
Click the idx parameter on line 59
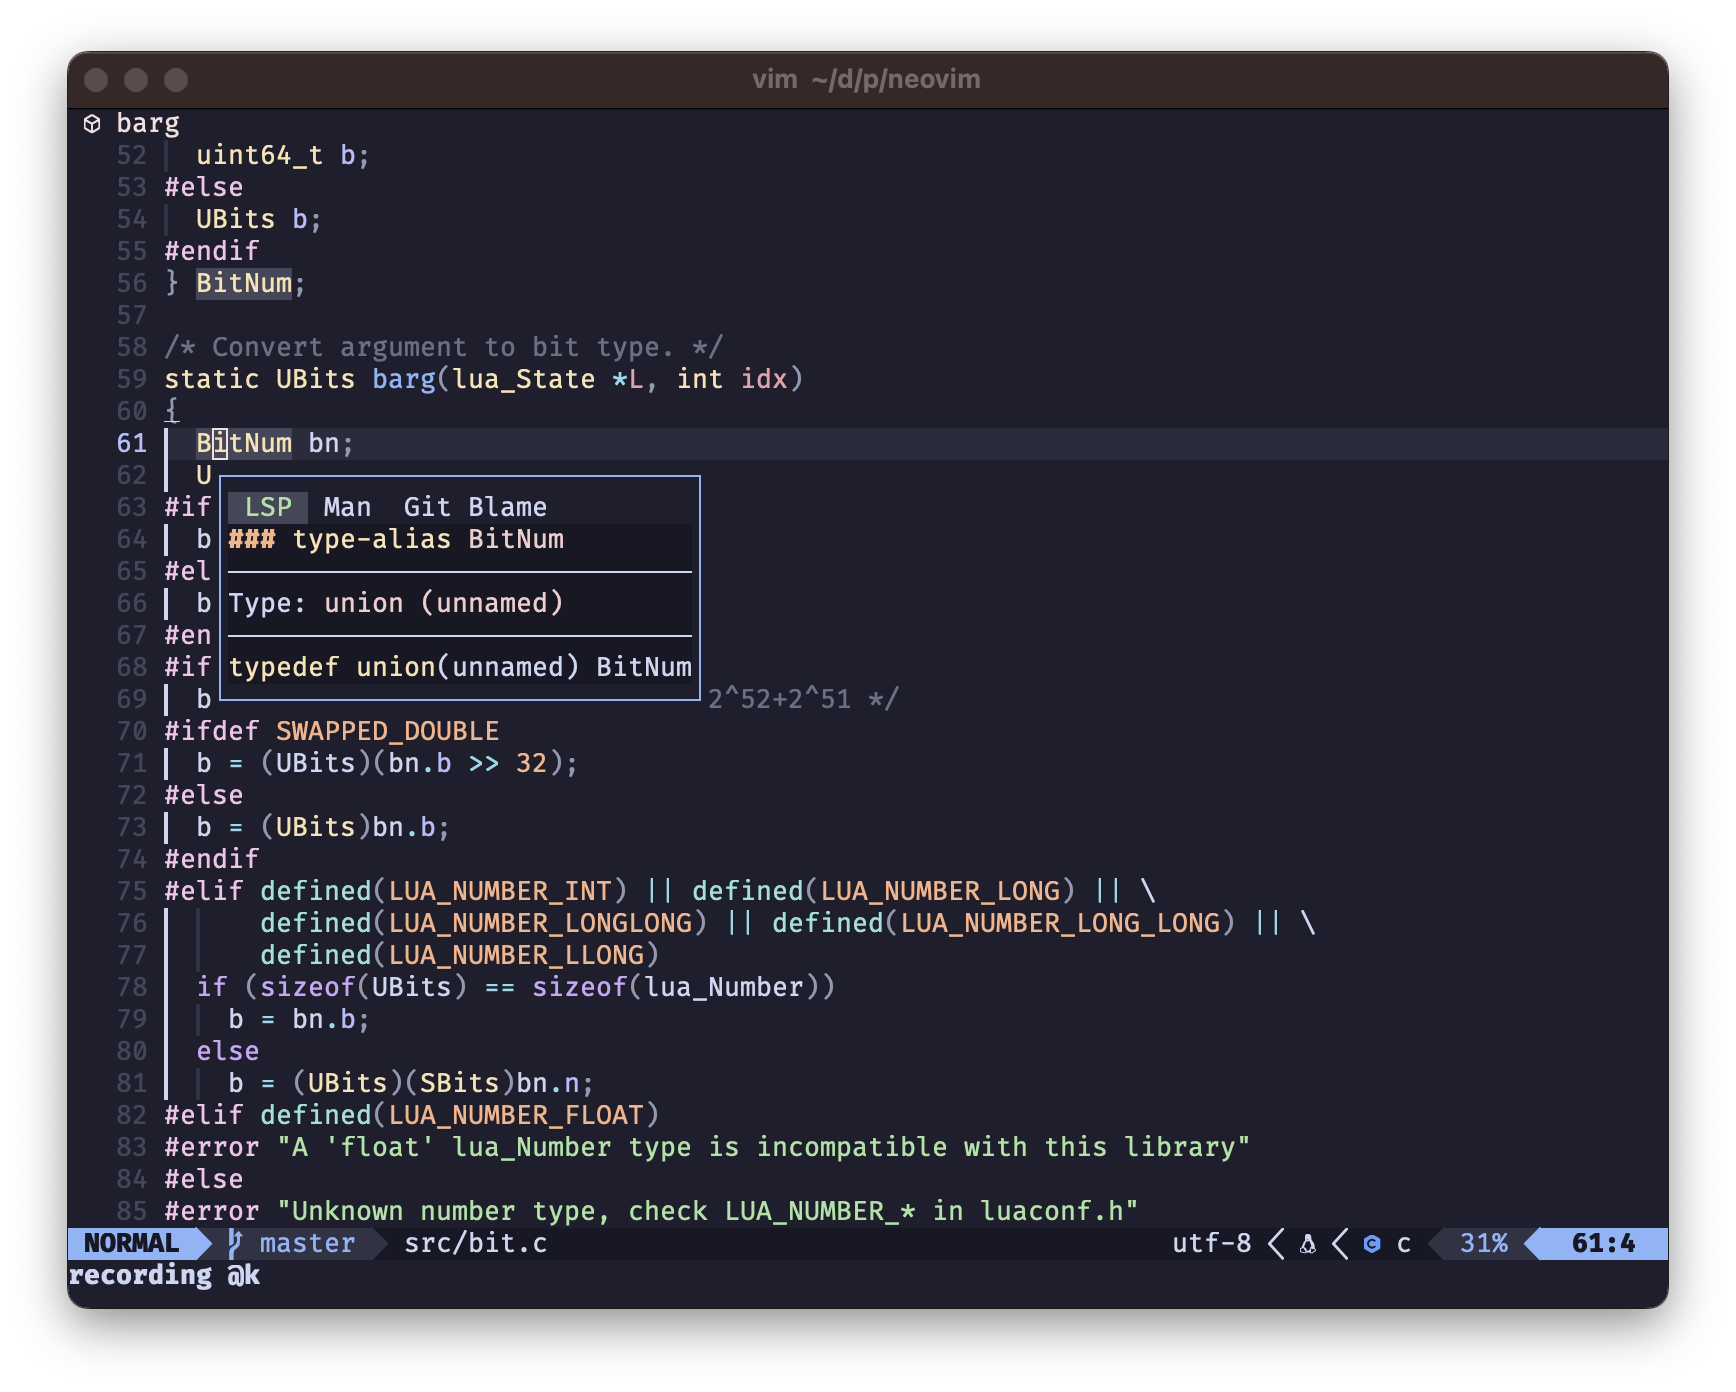[x=764, y=379]
